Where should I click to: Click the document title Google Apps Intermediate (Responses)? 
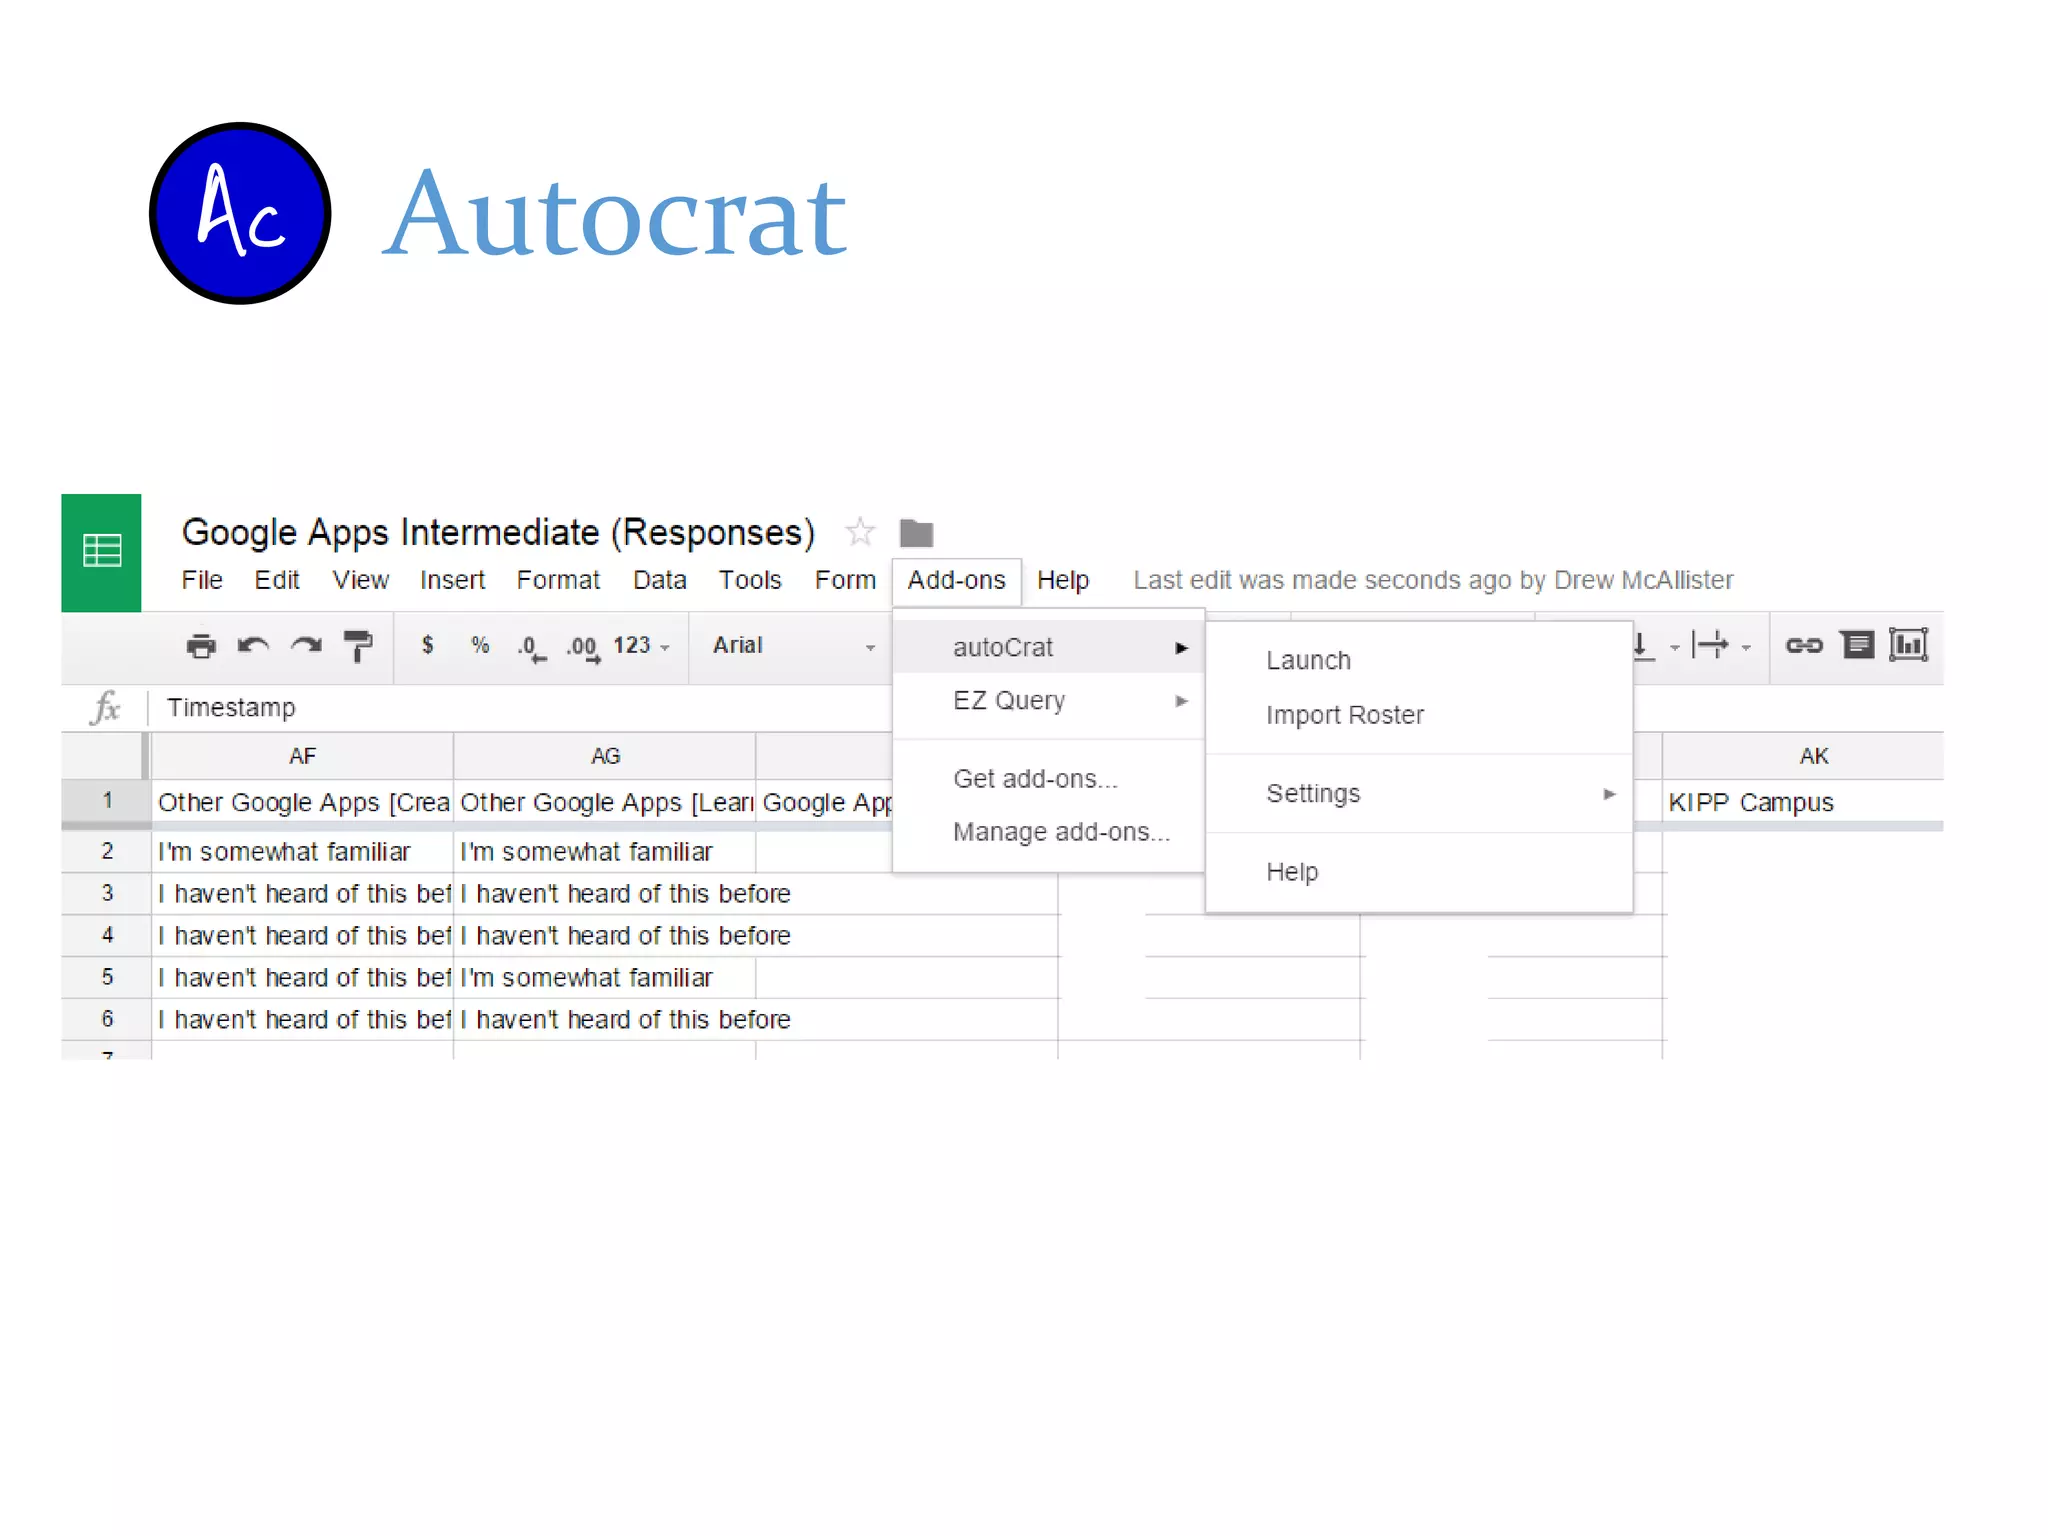(x=498, y=533)
